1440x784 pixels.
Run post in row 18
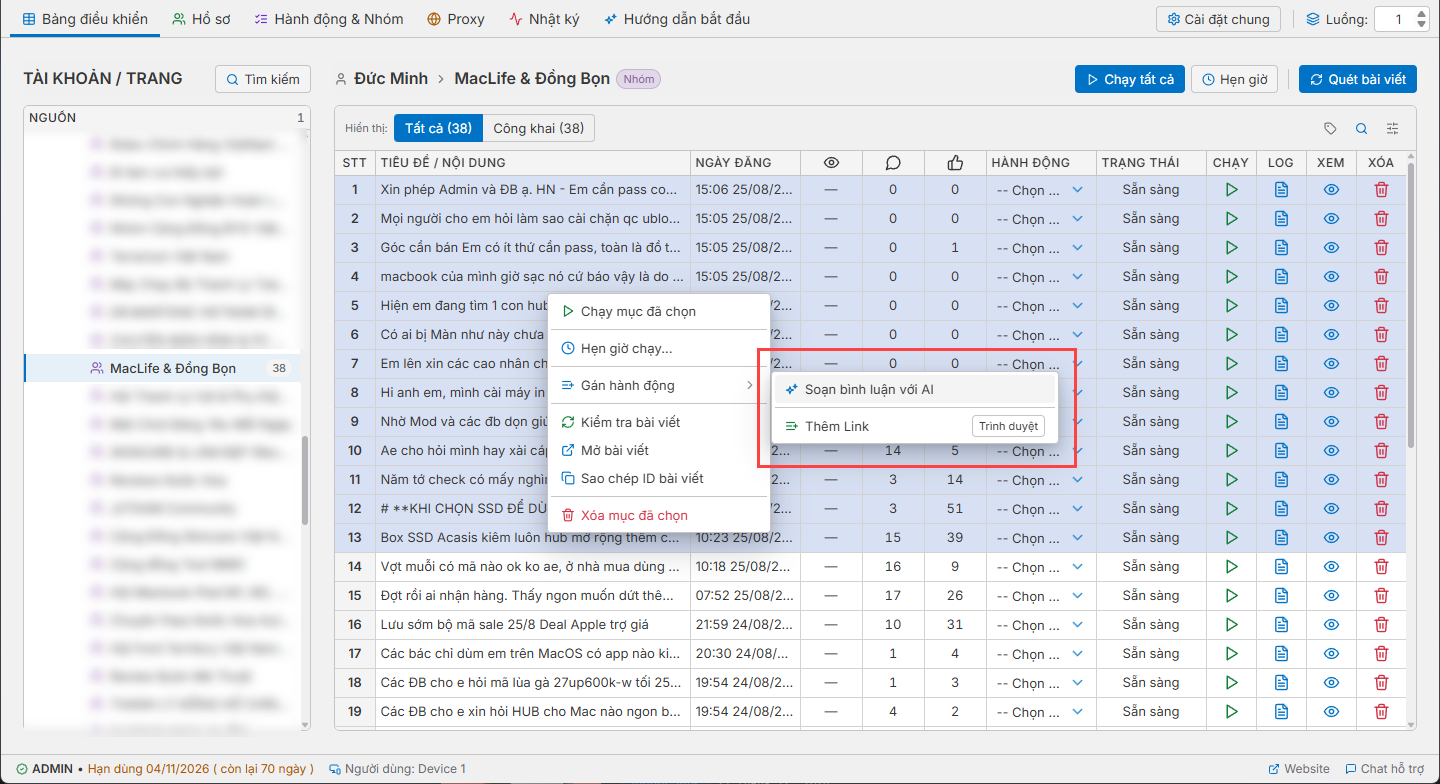(1231, 683)
